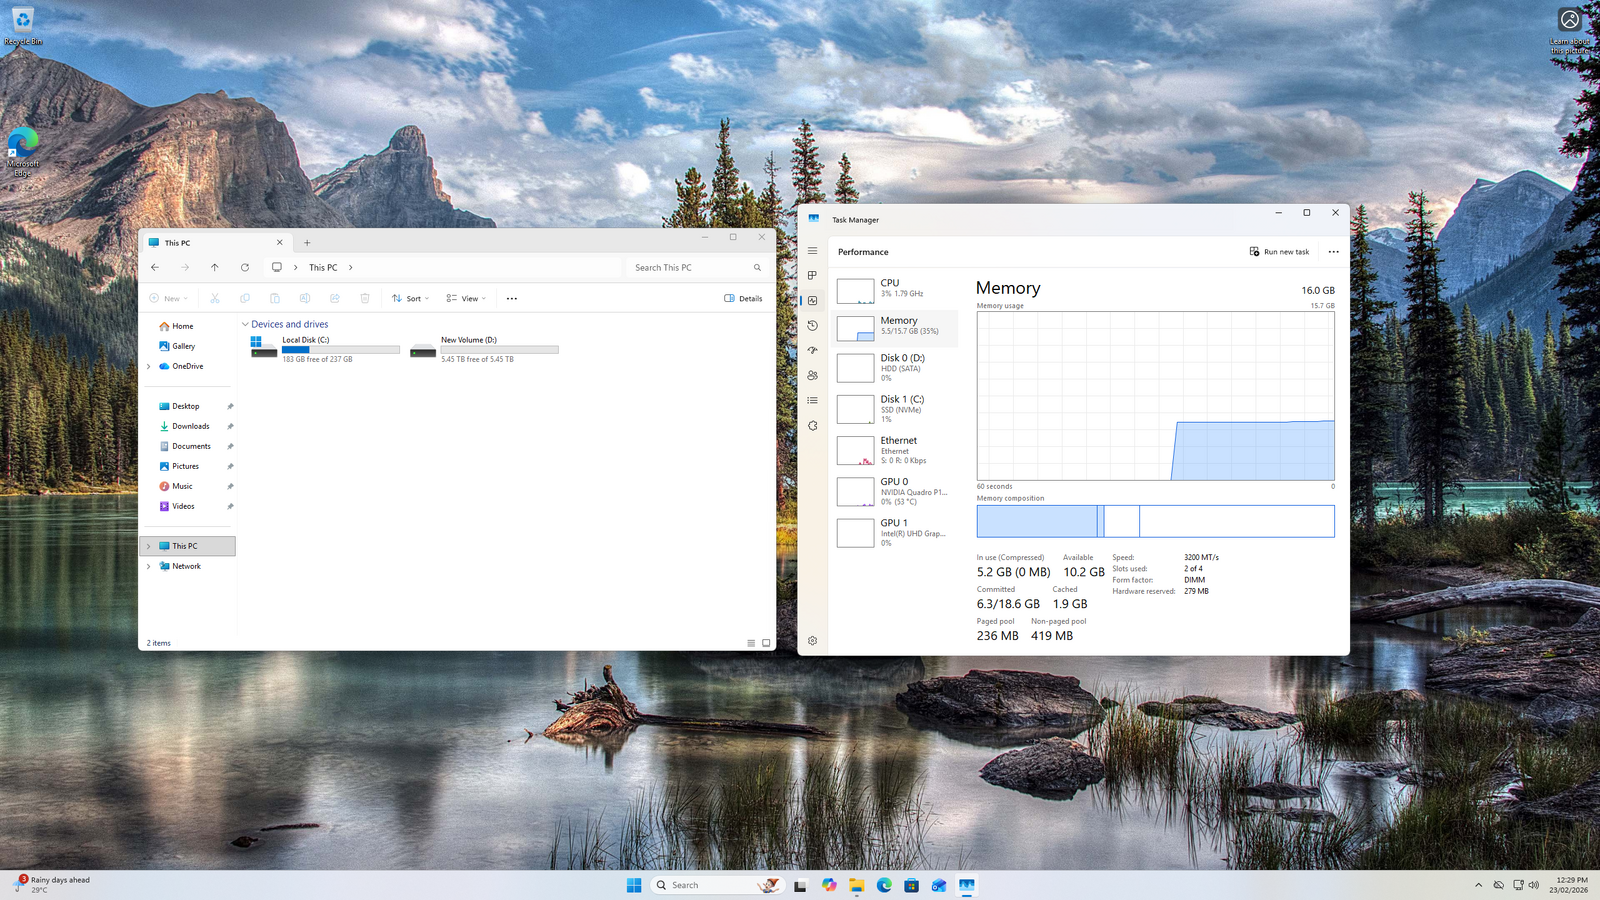1600x900 pixels.
Task: Go up one folder level in File Explorer
Action: (214, 267)
